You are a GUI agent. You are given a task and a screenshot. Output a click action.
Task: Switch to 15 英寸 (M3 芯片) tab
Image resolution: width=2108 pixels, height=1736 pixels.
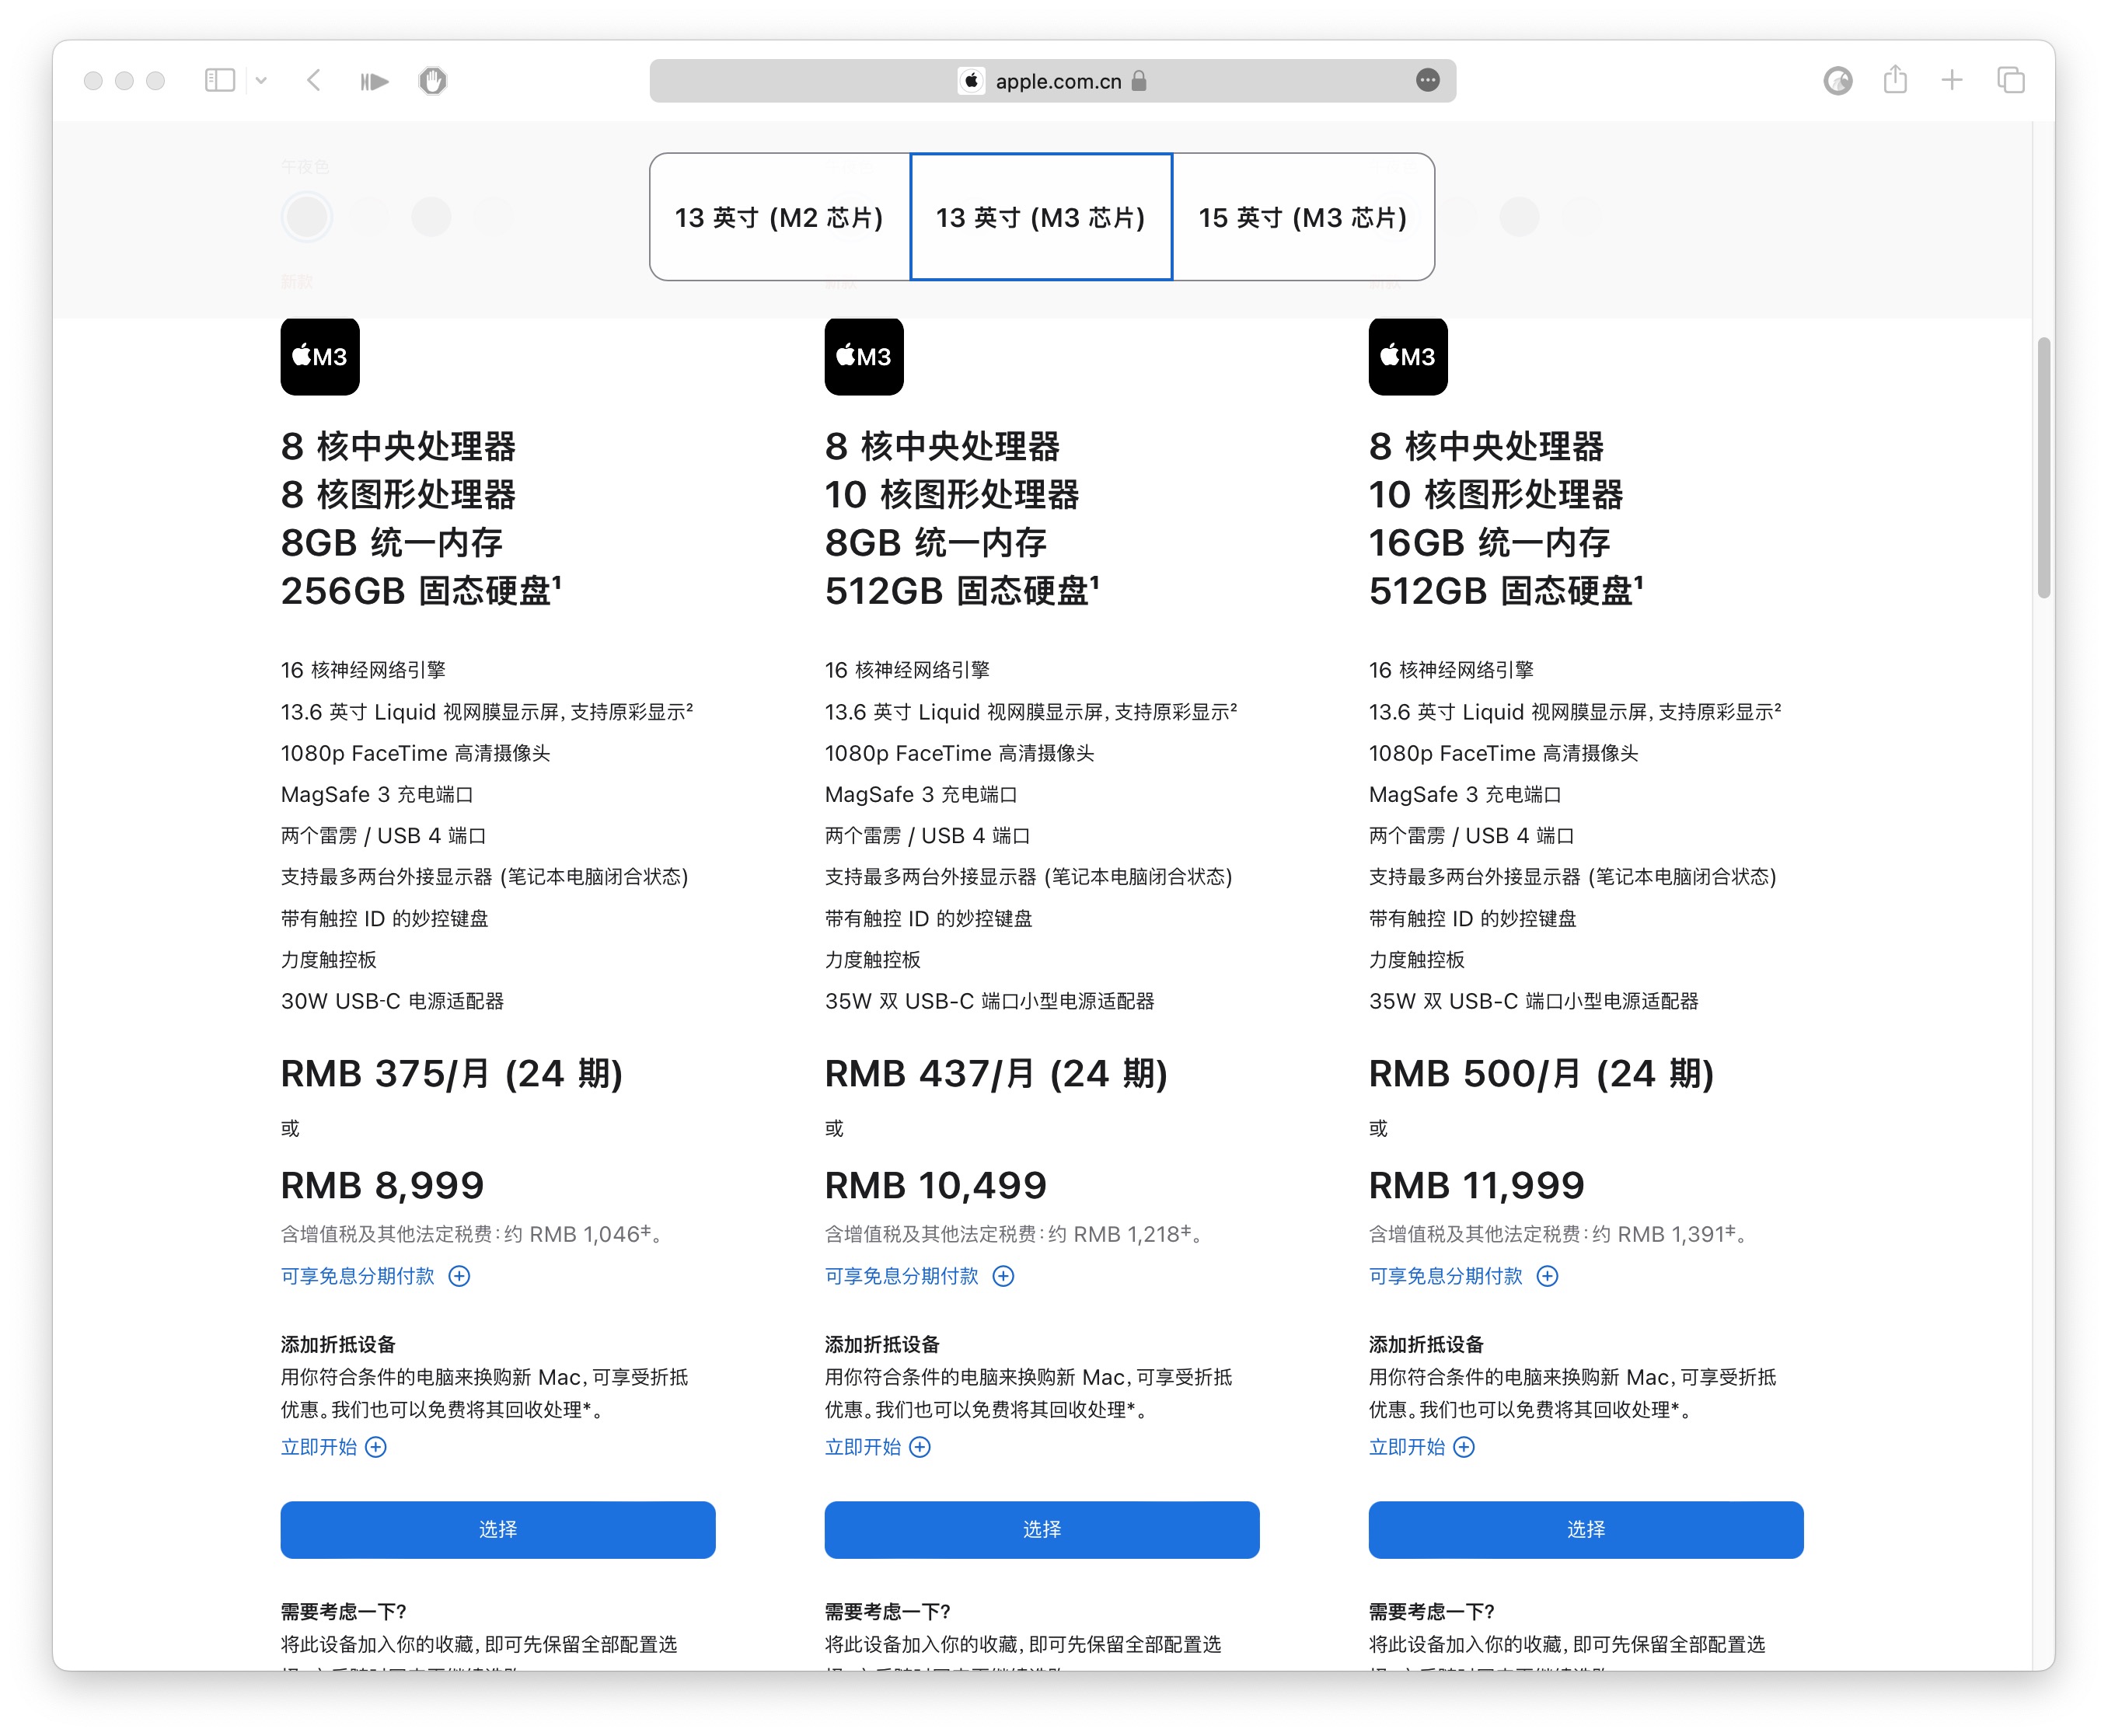click(1302, 217)
